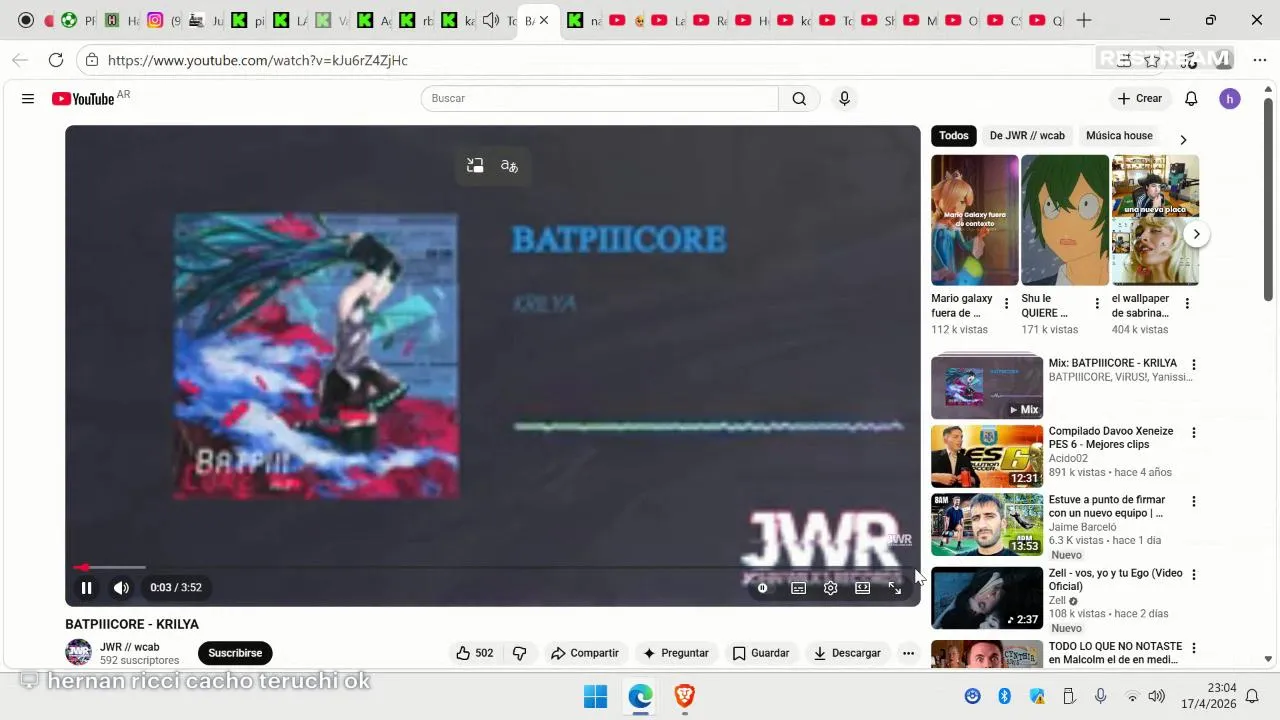Click the translate overlay icon on video
Viewport: 1280px width, 720px height.
509,166
